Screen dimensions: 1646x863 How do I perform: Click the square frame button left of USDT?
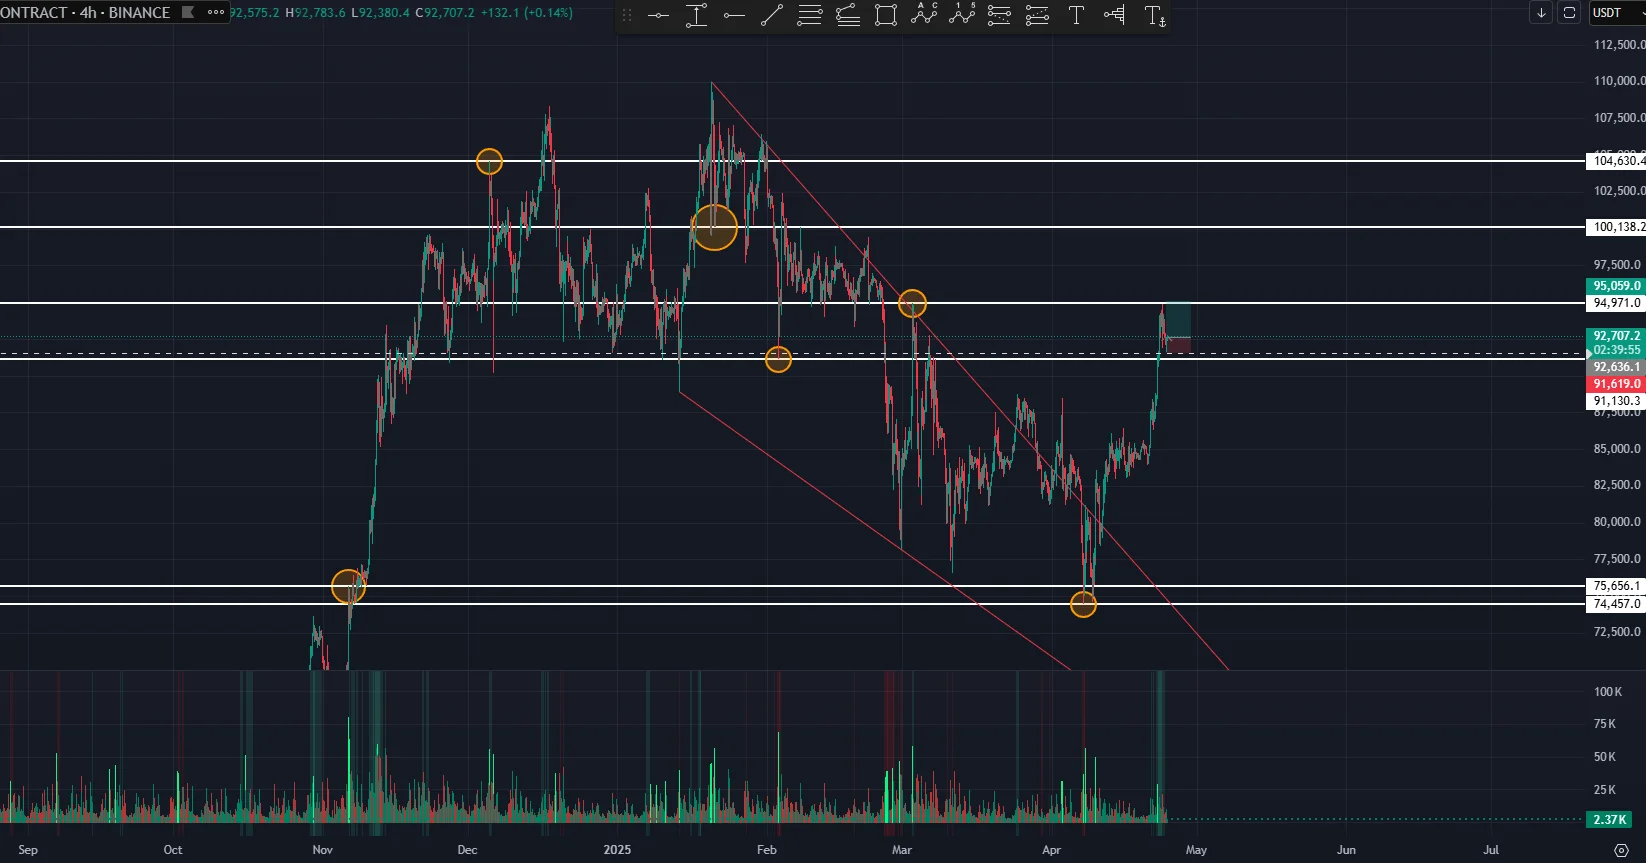(x=1569, y=12)
